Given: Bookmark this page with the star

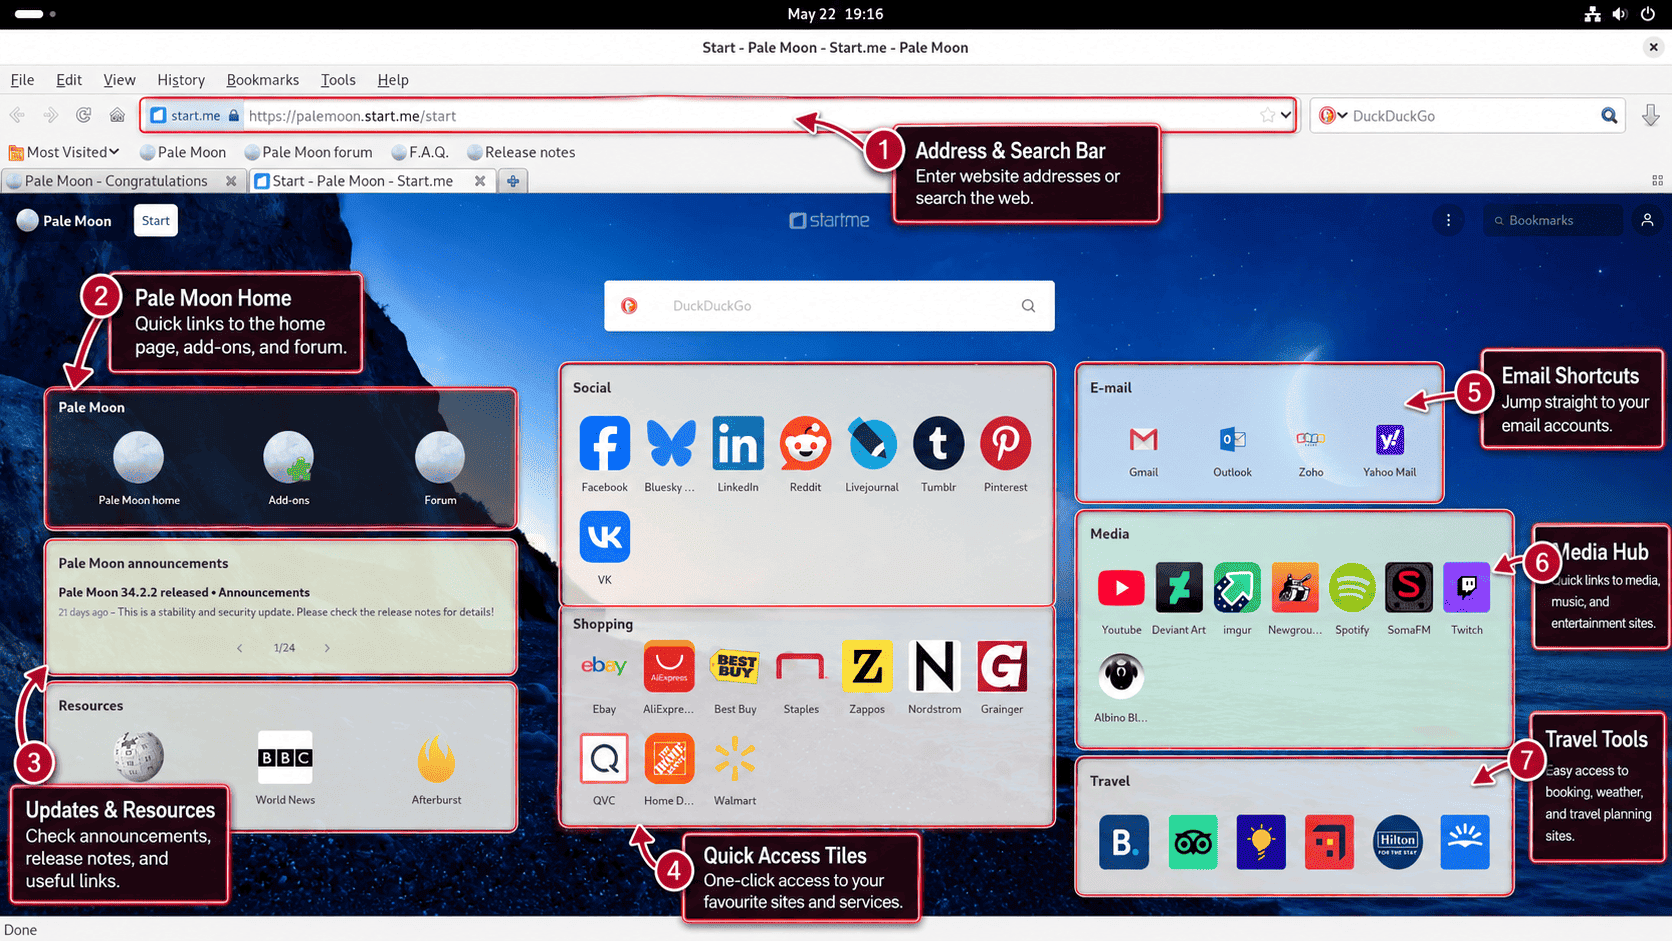Looking at the screenshot, I should tap(1267, 115).
